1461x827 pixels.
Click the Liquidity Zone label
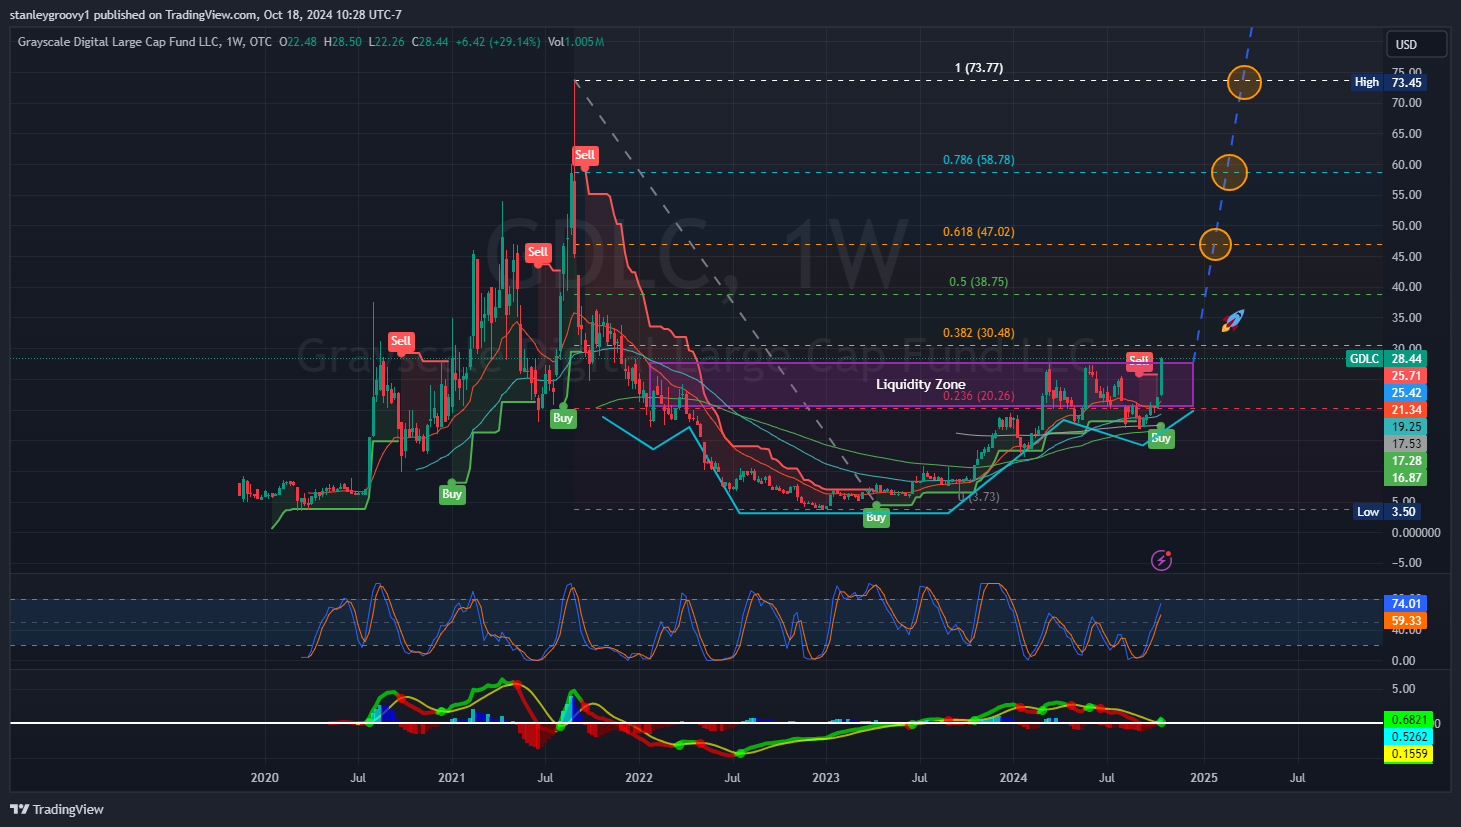click(921, 384)
